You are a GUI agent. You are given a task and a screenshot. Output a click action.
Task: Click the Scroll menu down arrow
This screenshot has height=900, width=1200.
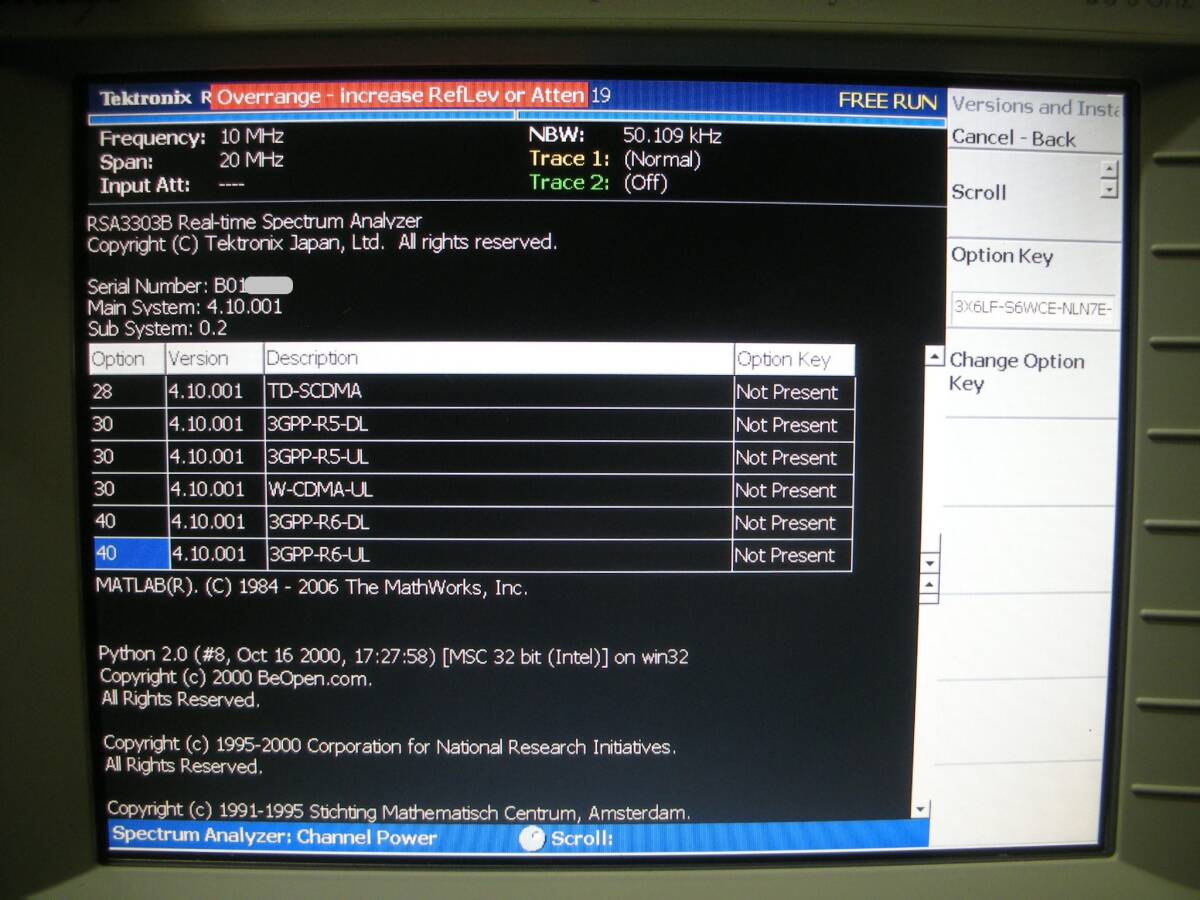[x=1108, y=188]
